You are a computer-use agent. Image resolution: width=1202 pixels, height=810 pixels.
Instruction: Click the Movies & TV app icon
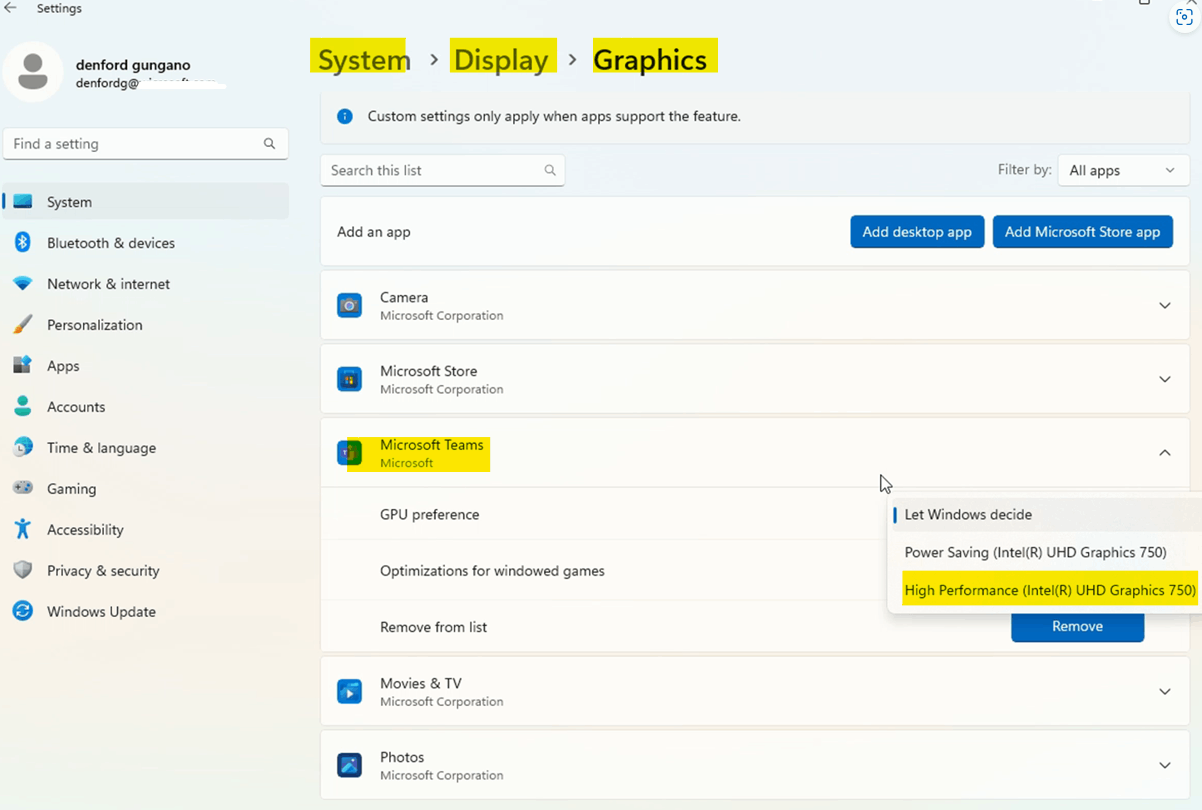tap(349, 691)
